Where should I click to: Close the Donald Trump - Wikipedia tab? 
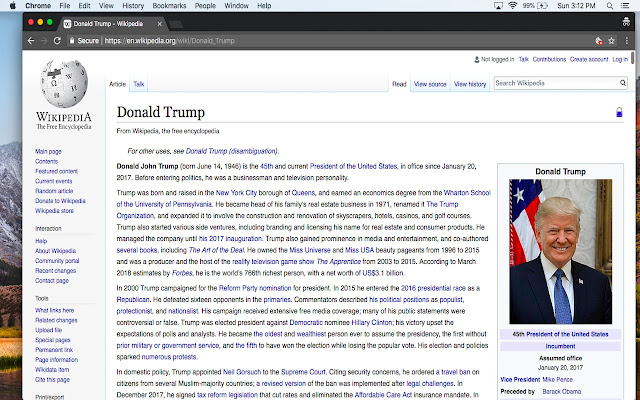pos(160,24)
